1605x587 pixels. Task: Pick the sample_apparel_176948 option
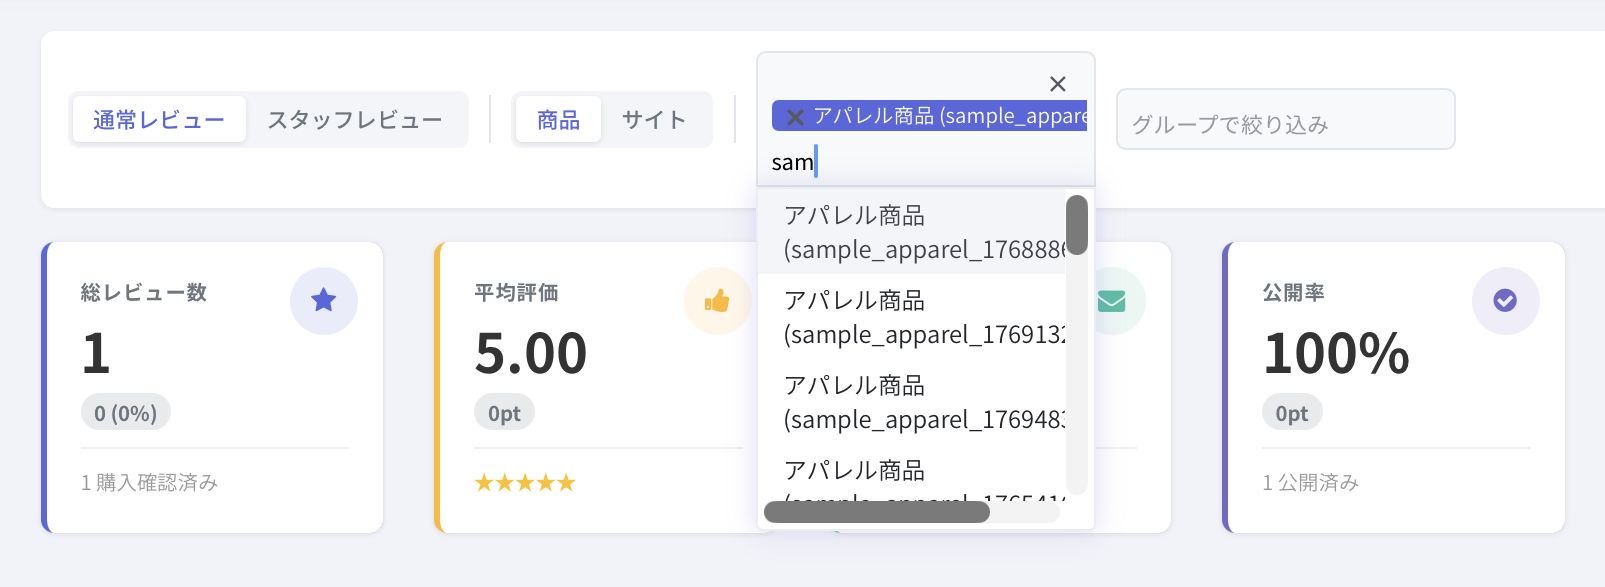[912, 402]
